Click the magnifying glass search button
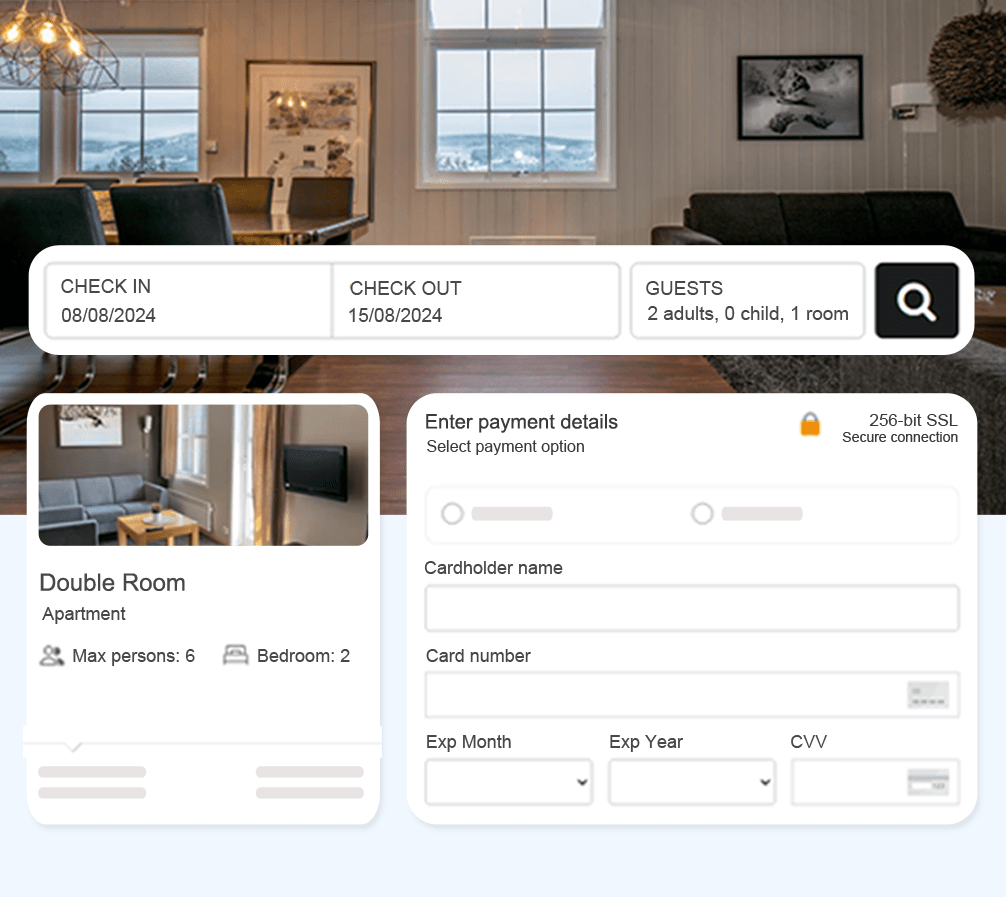Viewport: 1006px width, 897px height. coord(916,300)
